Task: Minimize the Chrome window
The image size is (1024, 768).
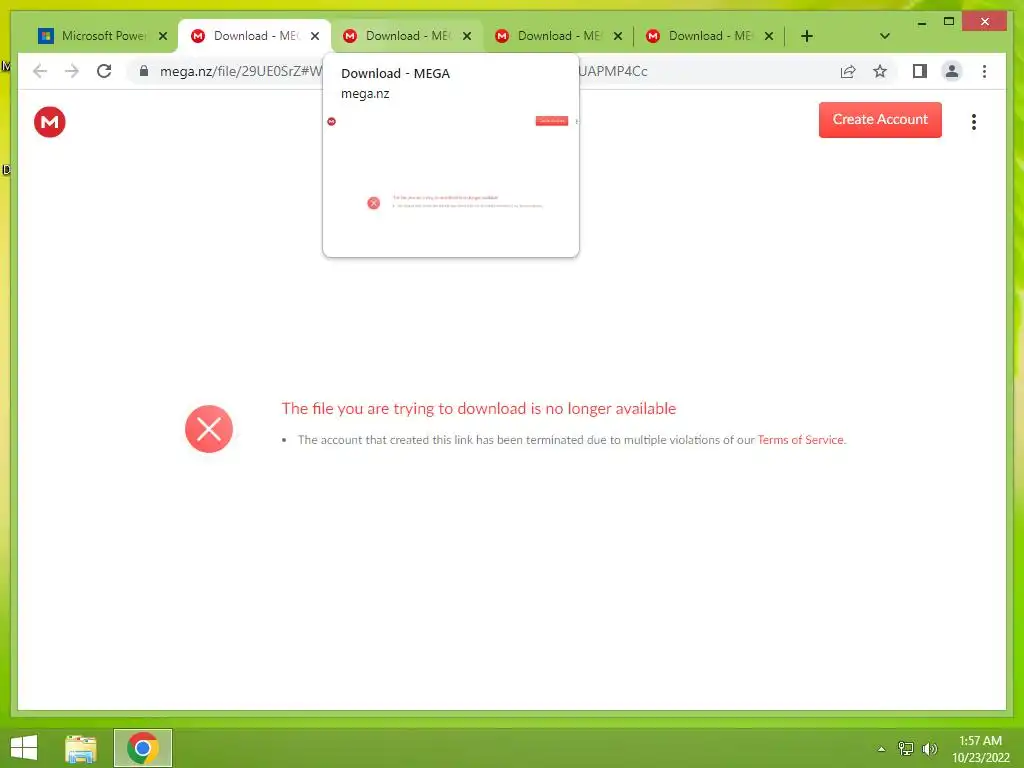Action: tap(921, 22)
